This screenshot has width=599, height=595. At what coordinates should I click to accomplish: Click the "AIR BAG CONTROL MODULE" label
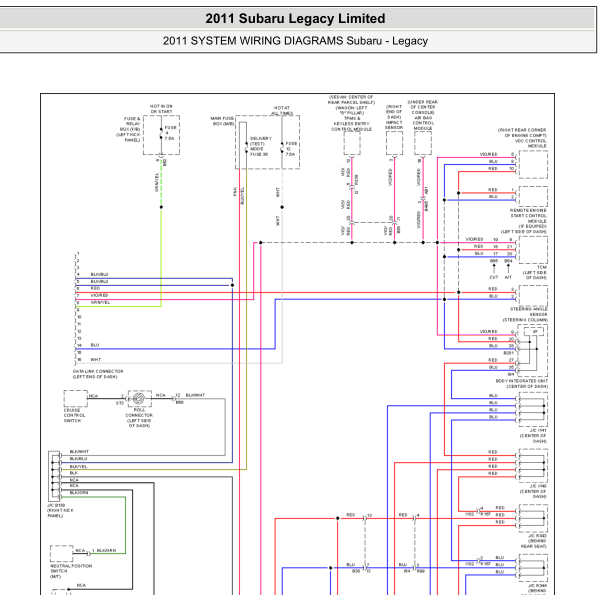pyautogui.click(x=423, y=123)
